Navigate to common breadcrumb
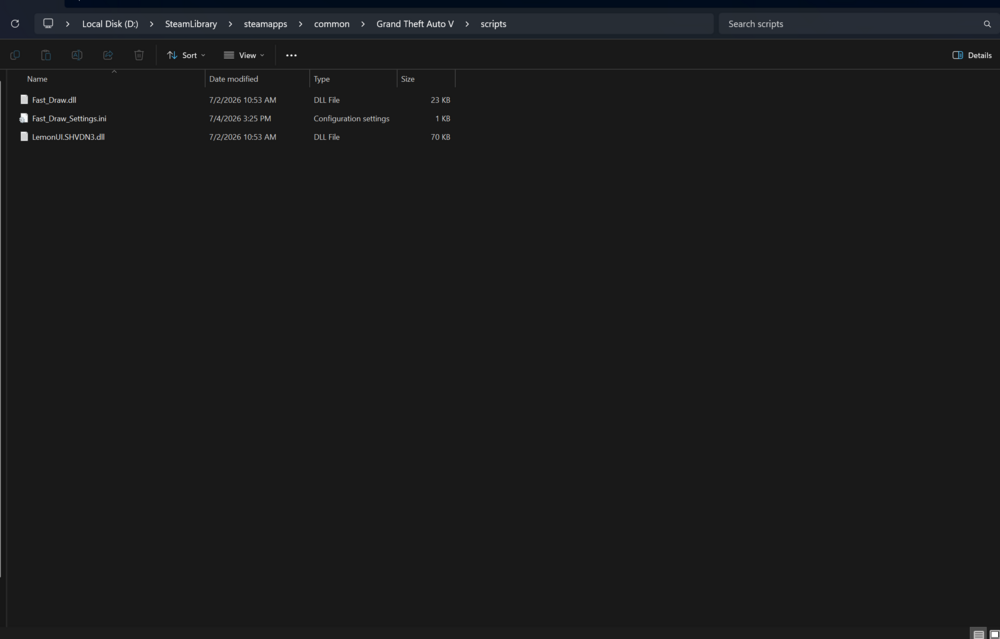The width and height of the screenshot is (1000, 639). click(332, 24)
